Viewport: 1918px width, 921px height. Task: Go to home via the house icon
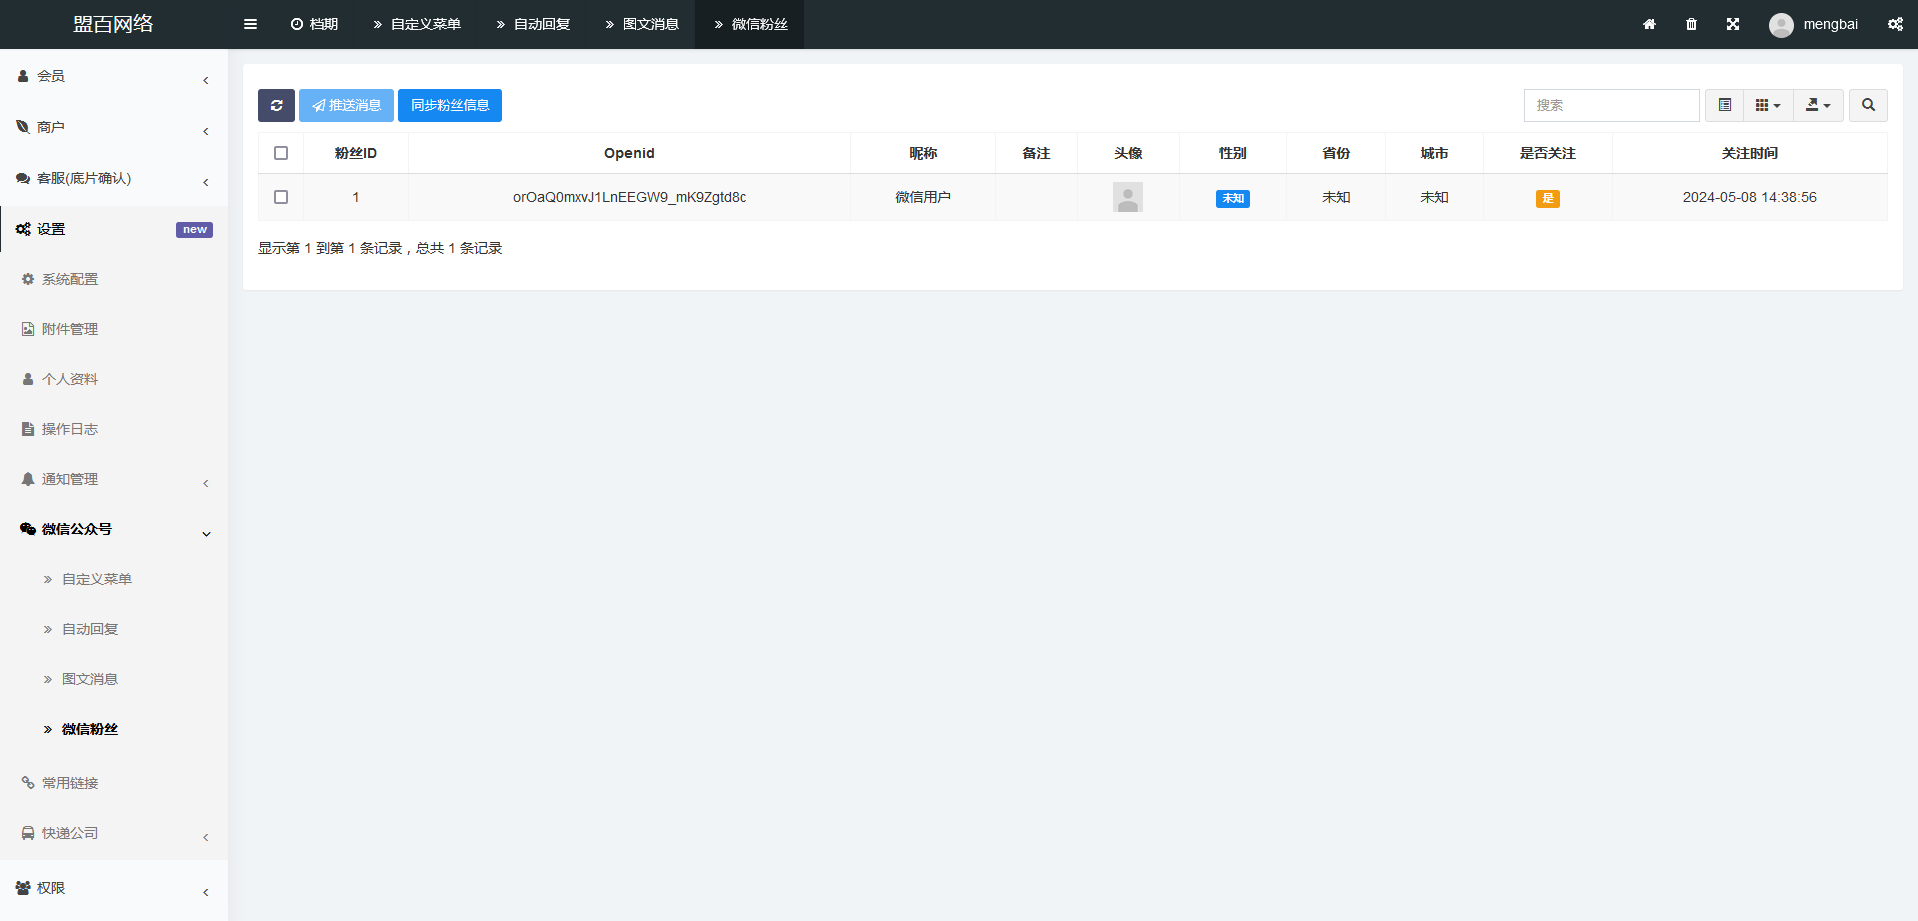pos(1649,24)
